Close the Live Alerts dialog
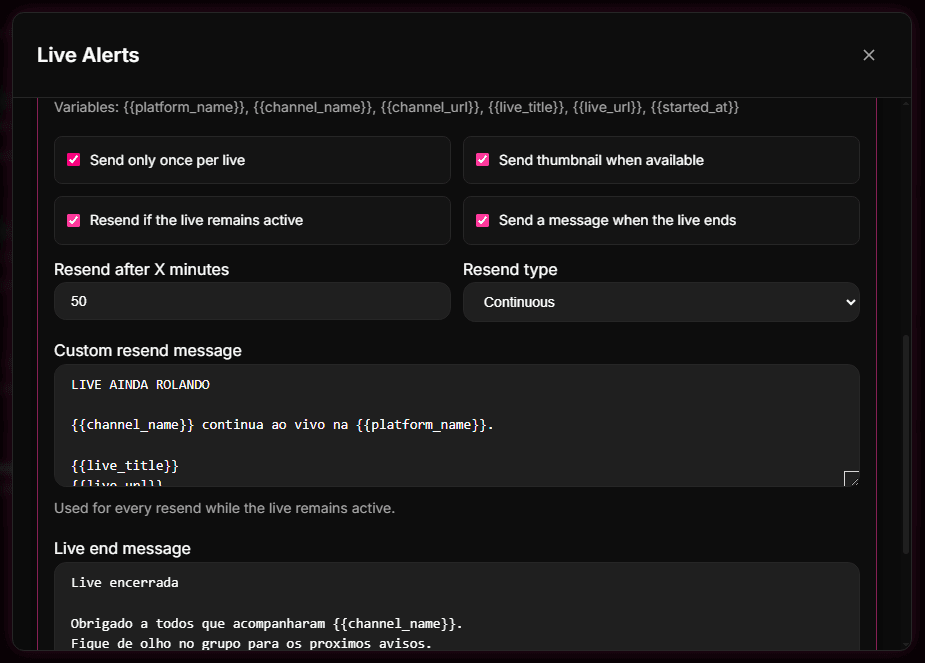925x663 pixels. click(868, 55)
